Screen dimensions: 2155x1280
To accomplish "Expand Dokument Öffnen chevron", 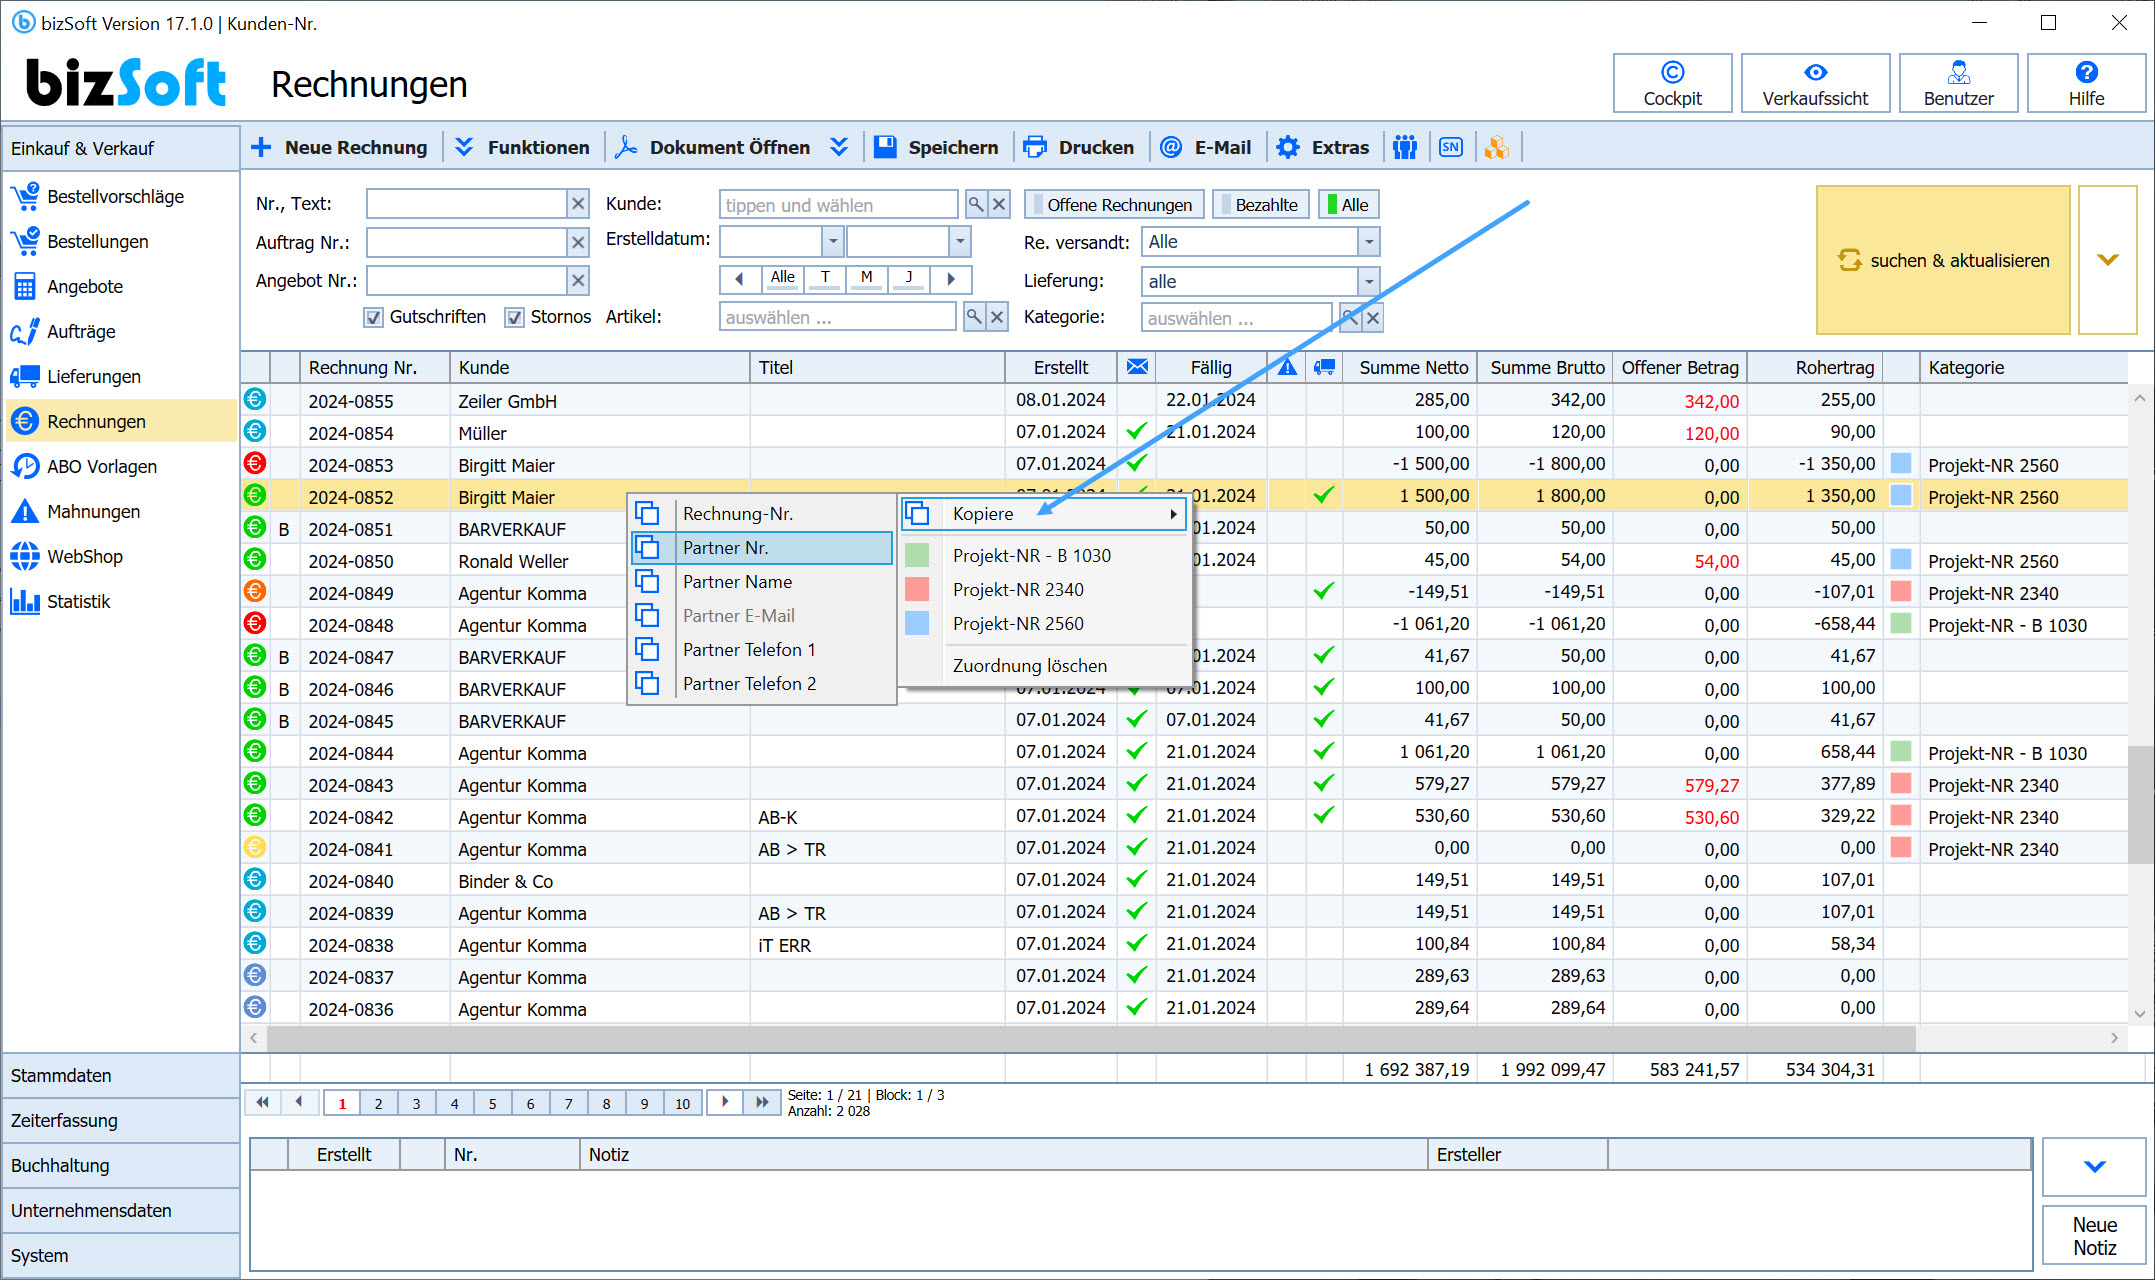I will click(x=839, y=147).
